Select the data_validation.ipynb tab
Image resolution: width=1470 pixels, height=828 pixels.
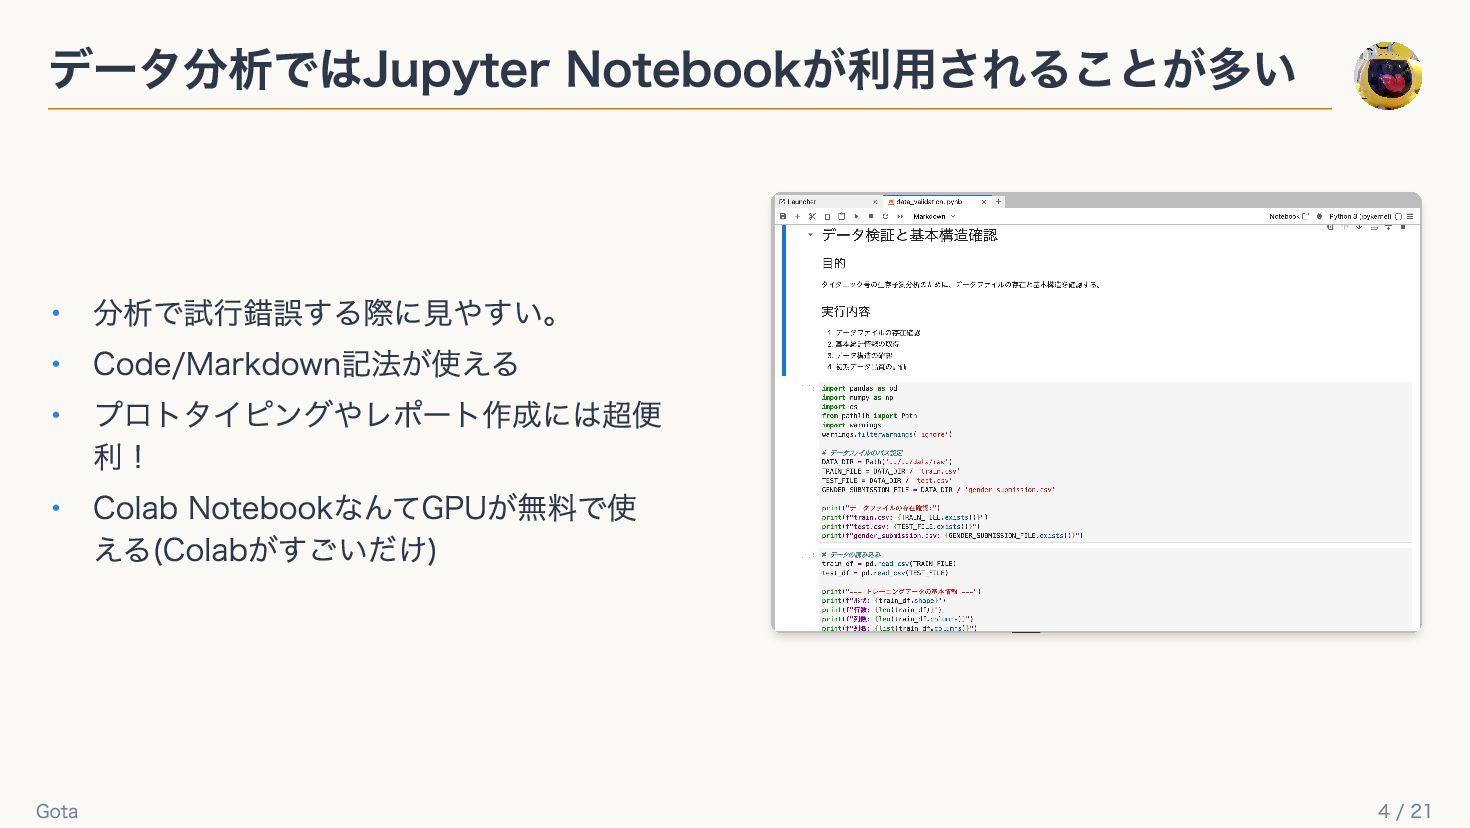(x=937, y=202)
